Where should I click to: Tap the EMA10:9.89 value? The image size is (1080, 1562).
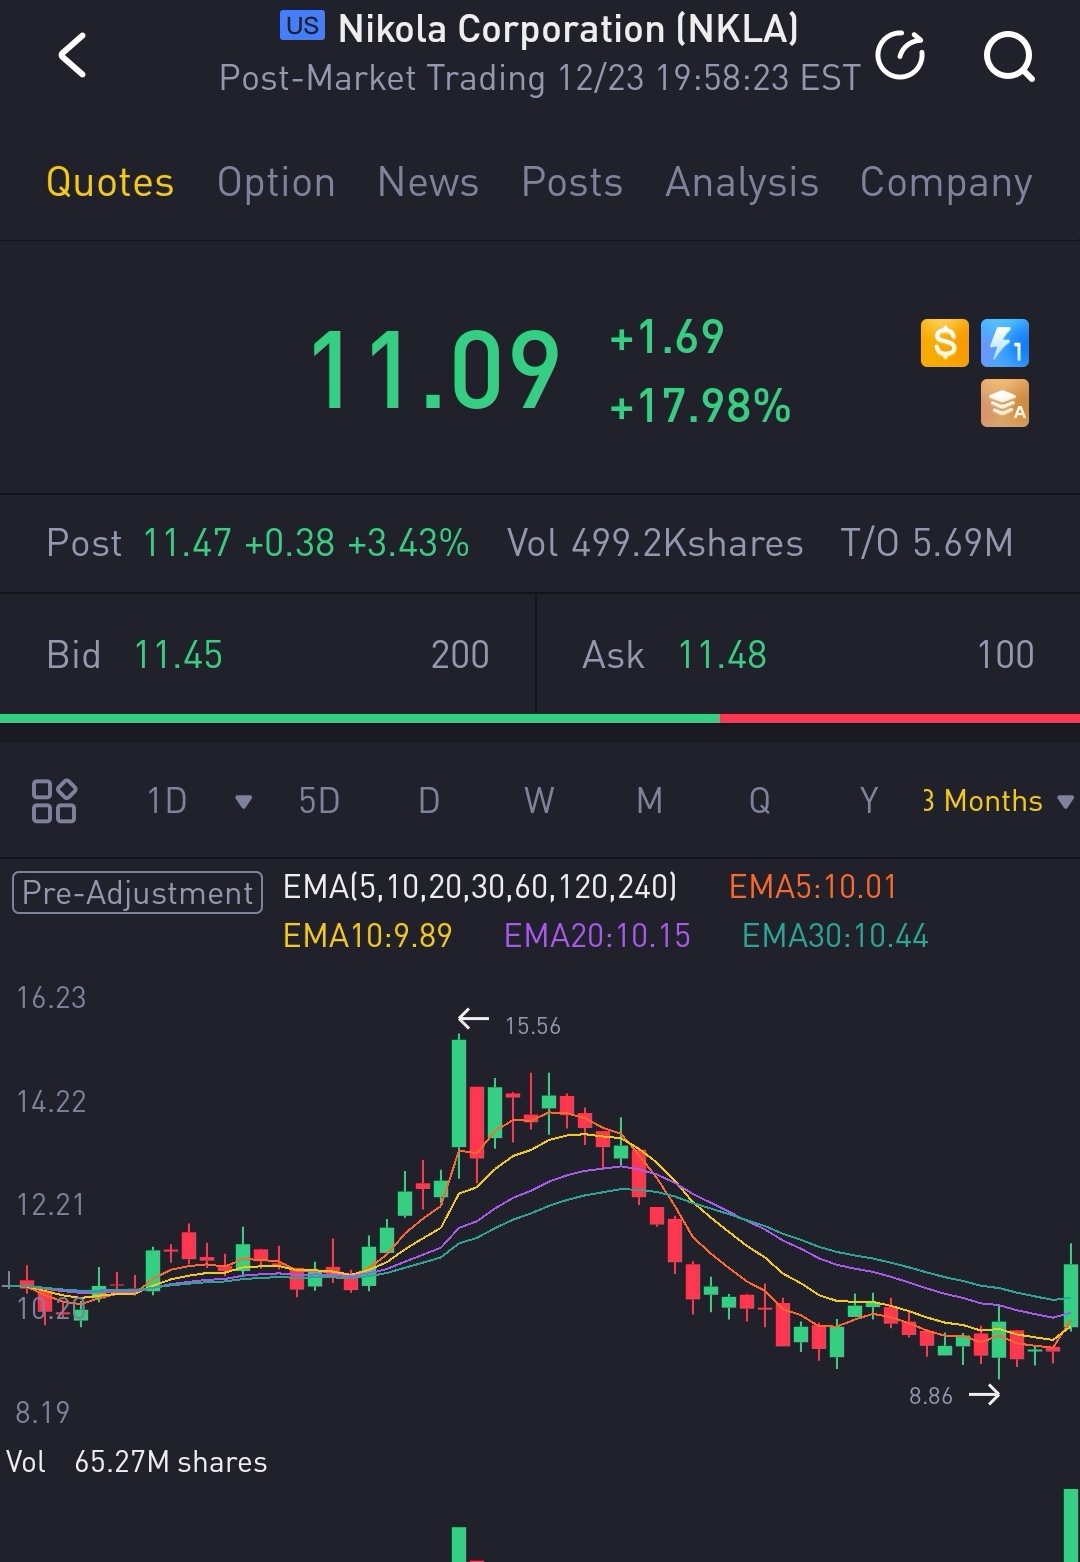[367, 936]
